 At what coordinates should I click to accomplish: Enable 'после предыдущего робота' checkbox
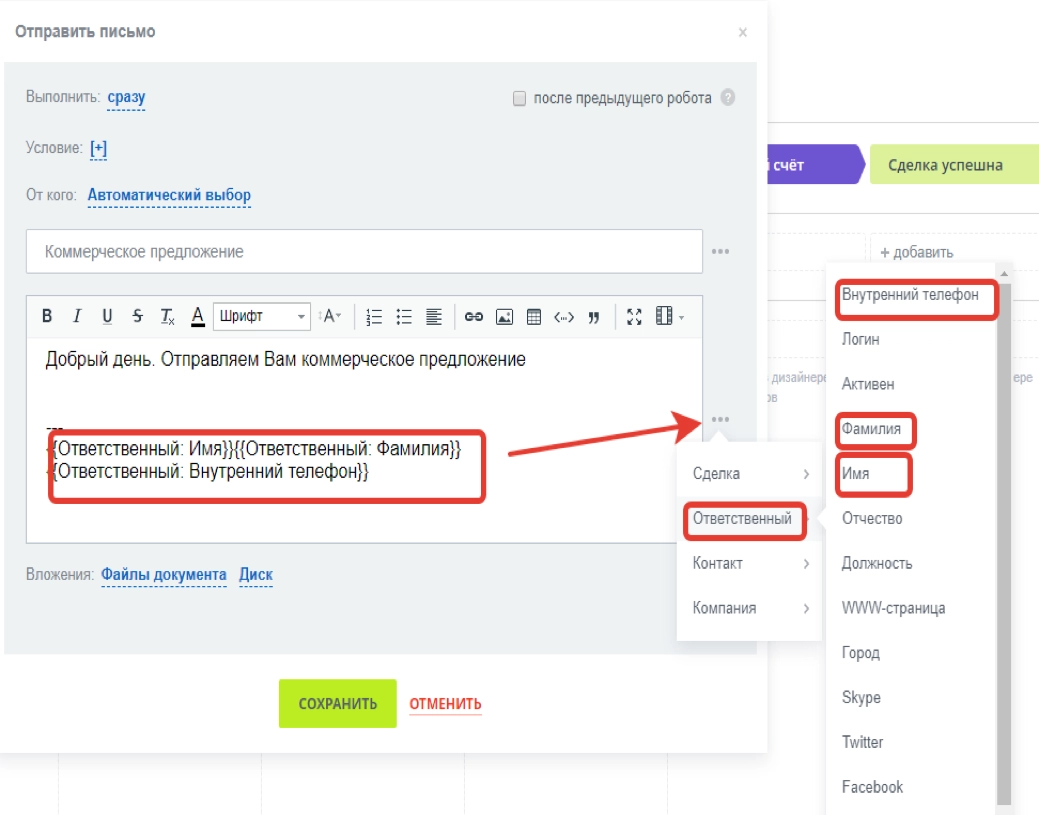(519, 98)
